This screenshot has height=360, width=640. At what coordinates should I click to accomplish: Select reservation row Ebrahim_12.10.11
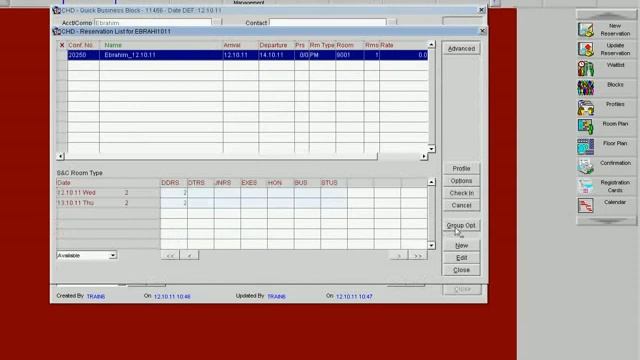pyautogui.click(x=247, y=55)
